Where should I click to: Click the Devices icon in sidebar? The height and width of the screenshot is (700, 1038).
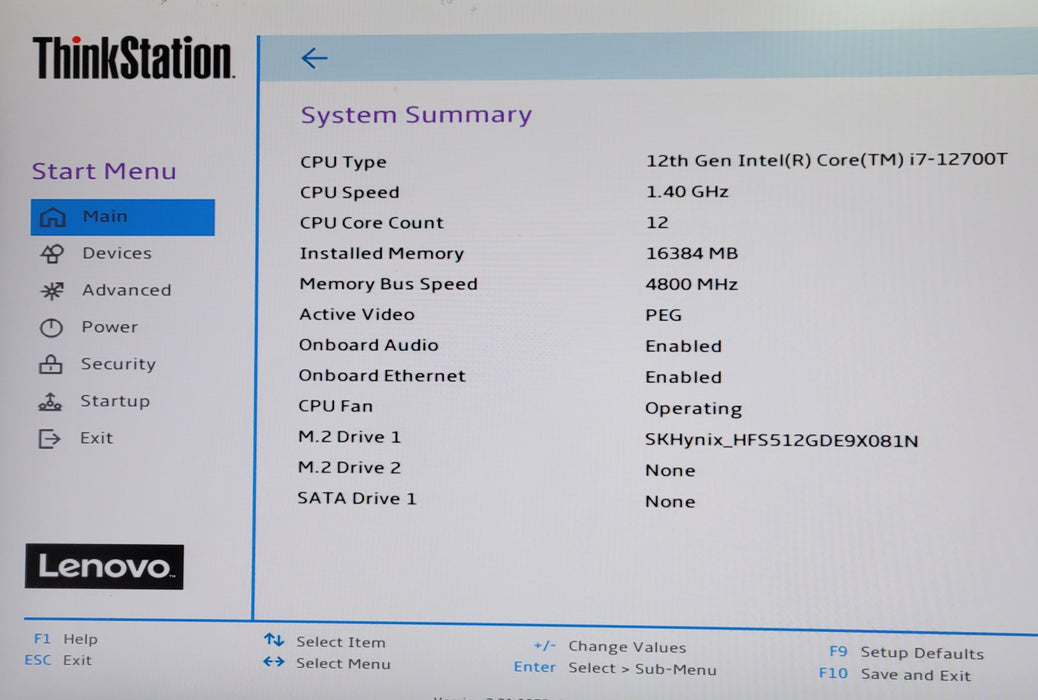tap(52, 254)
